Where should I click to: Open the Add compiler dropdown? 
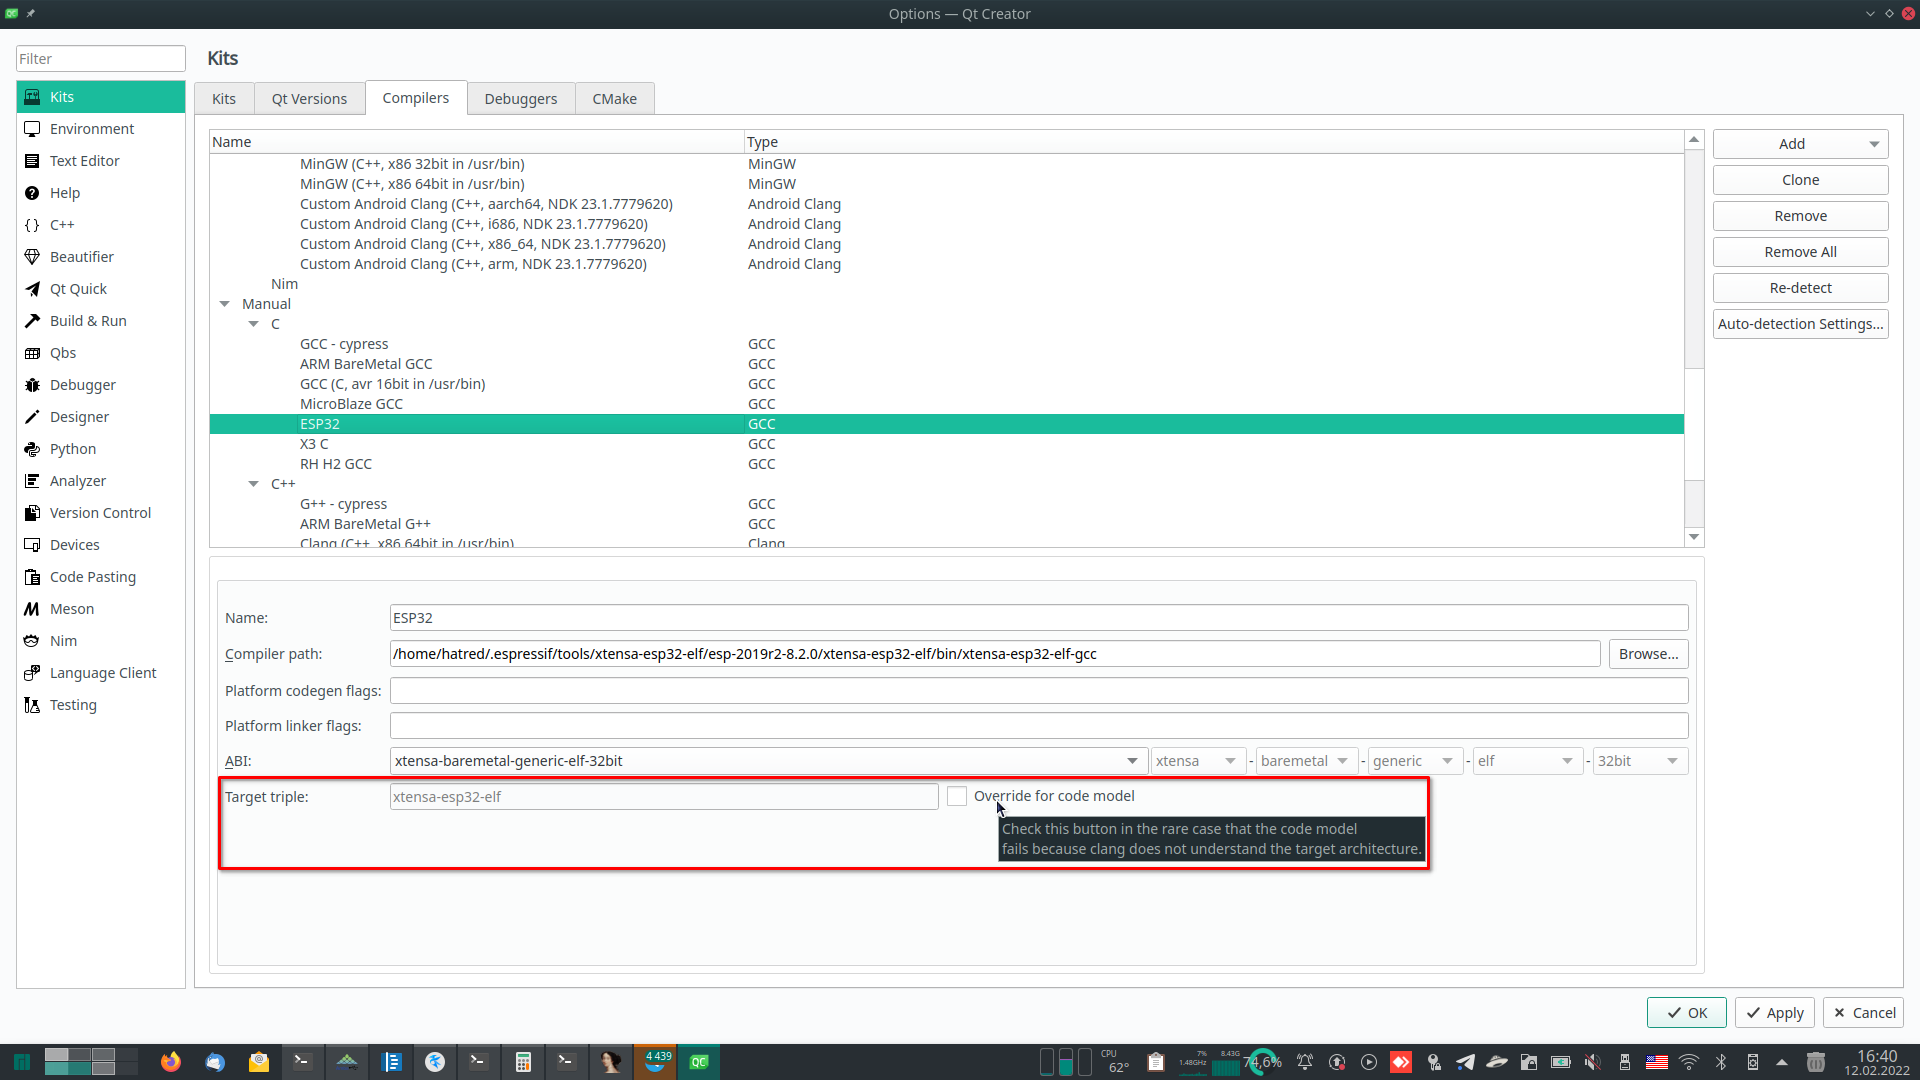(x=1800, y=144)
